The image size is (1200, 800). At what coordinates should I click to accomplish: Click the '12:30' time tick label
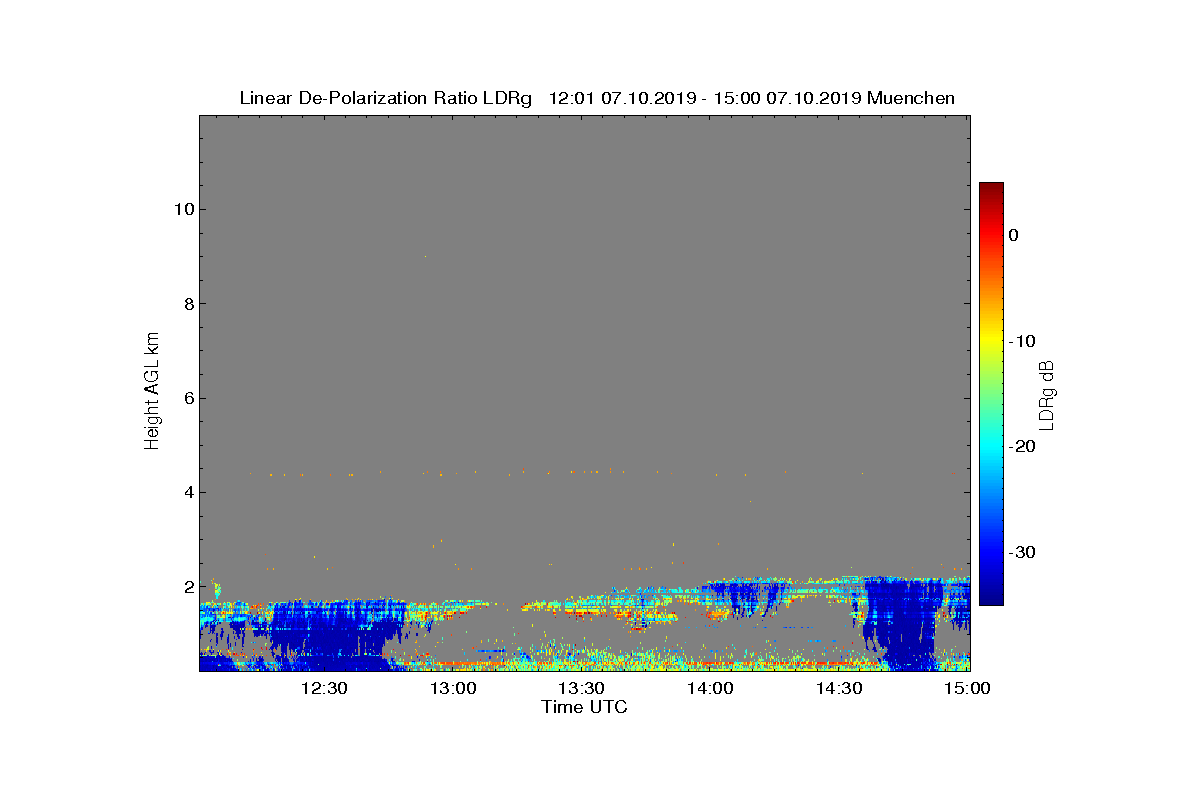(x=324, y=689)
